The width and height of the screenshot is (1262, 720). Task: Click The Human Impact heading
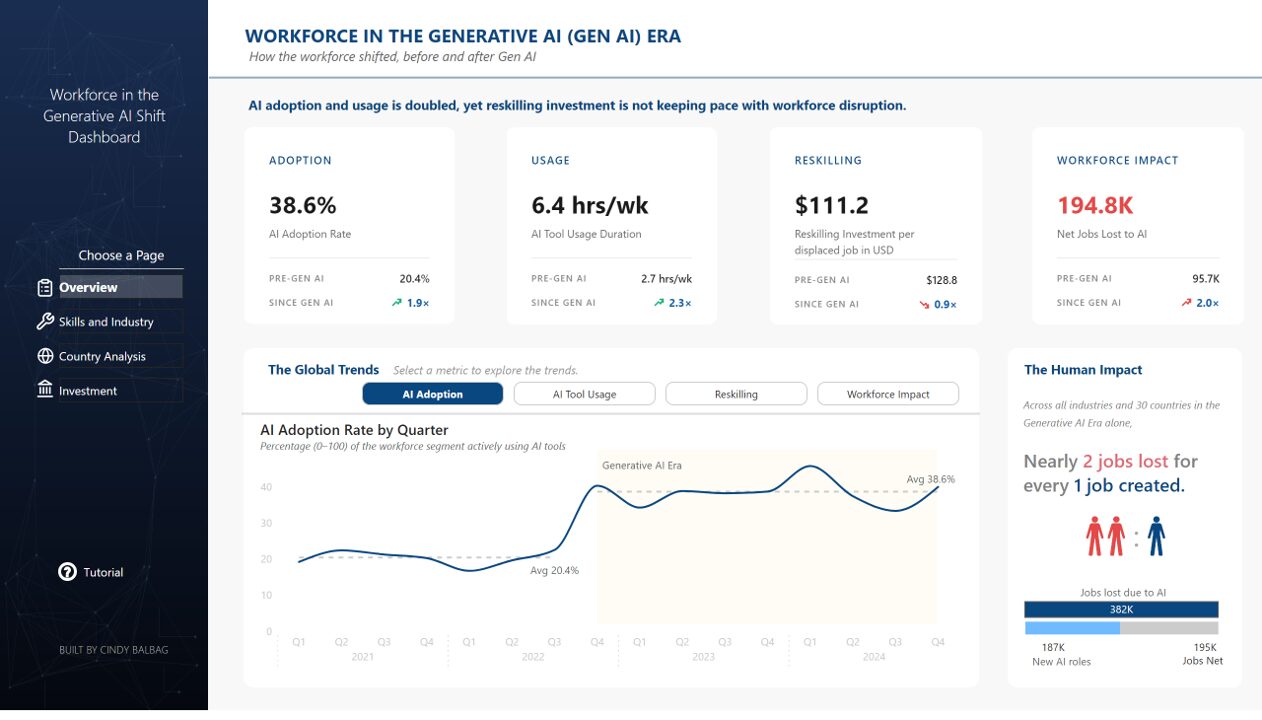coord(1083,370)
